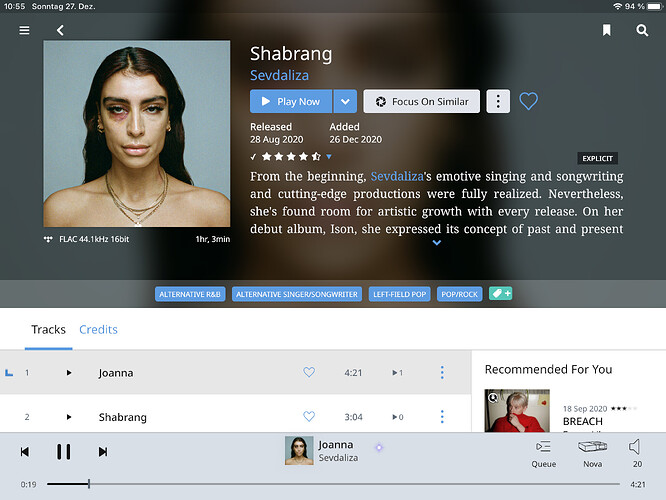Image resolution: width=666 pixels, height=500 pixels.
Task: Open album three-dot options menu
Action: pyautogui.click(x=498, y=101)
